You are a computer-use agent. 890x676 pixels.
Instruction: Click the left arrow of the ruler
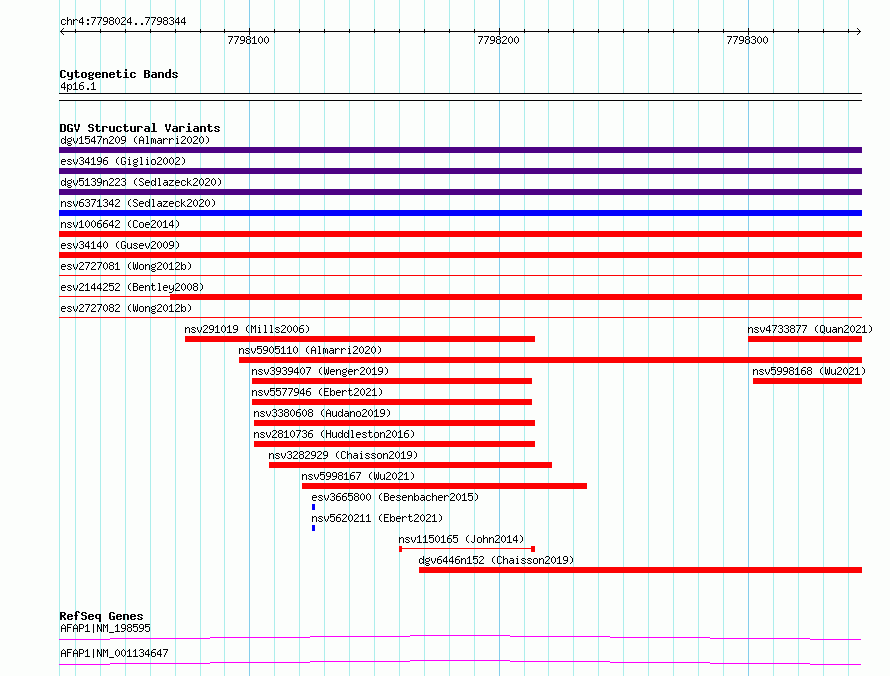coord(63,32)
